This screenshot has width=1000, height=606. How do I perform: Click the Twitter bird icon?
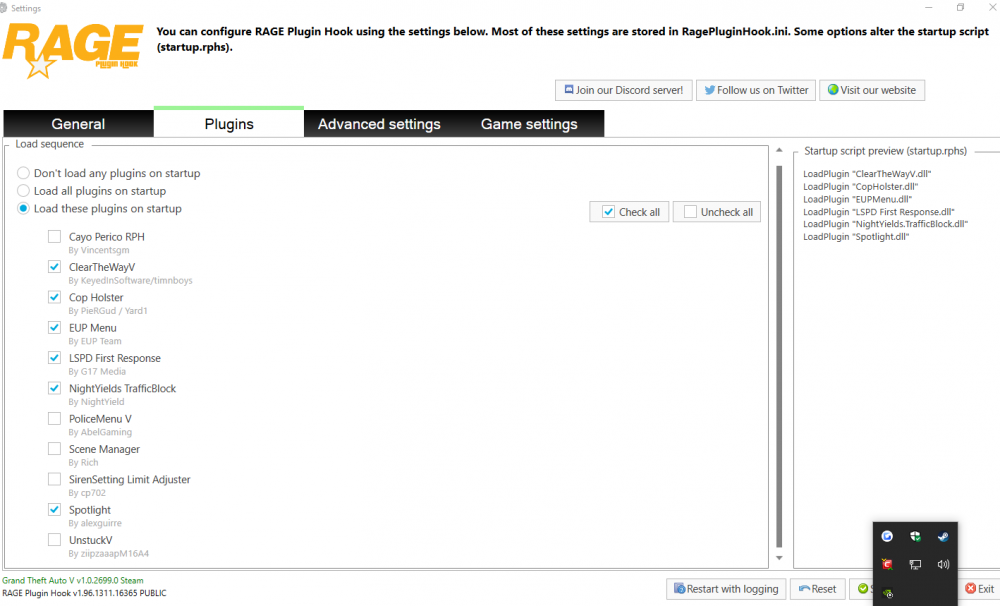[709, 91]
